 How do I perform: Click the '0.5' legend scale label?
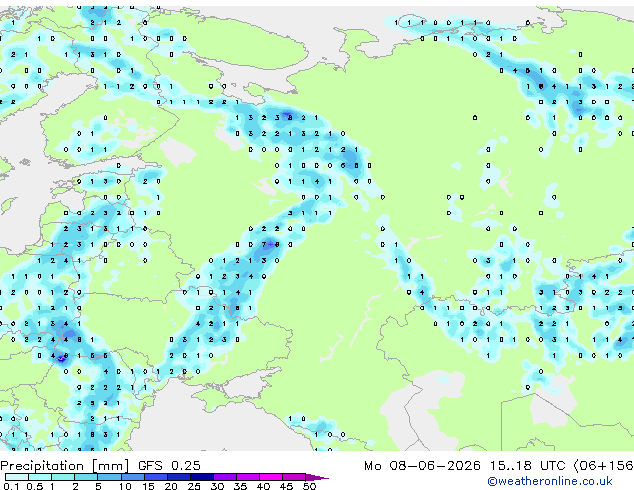point(35,486)
